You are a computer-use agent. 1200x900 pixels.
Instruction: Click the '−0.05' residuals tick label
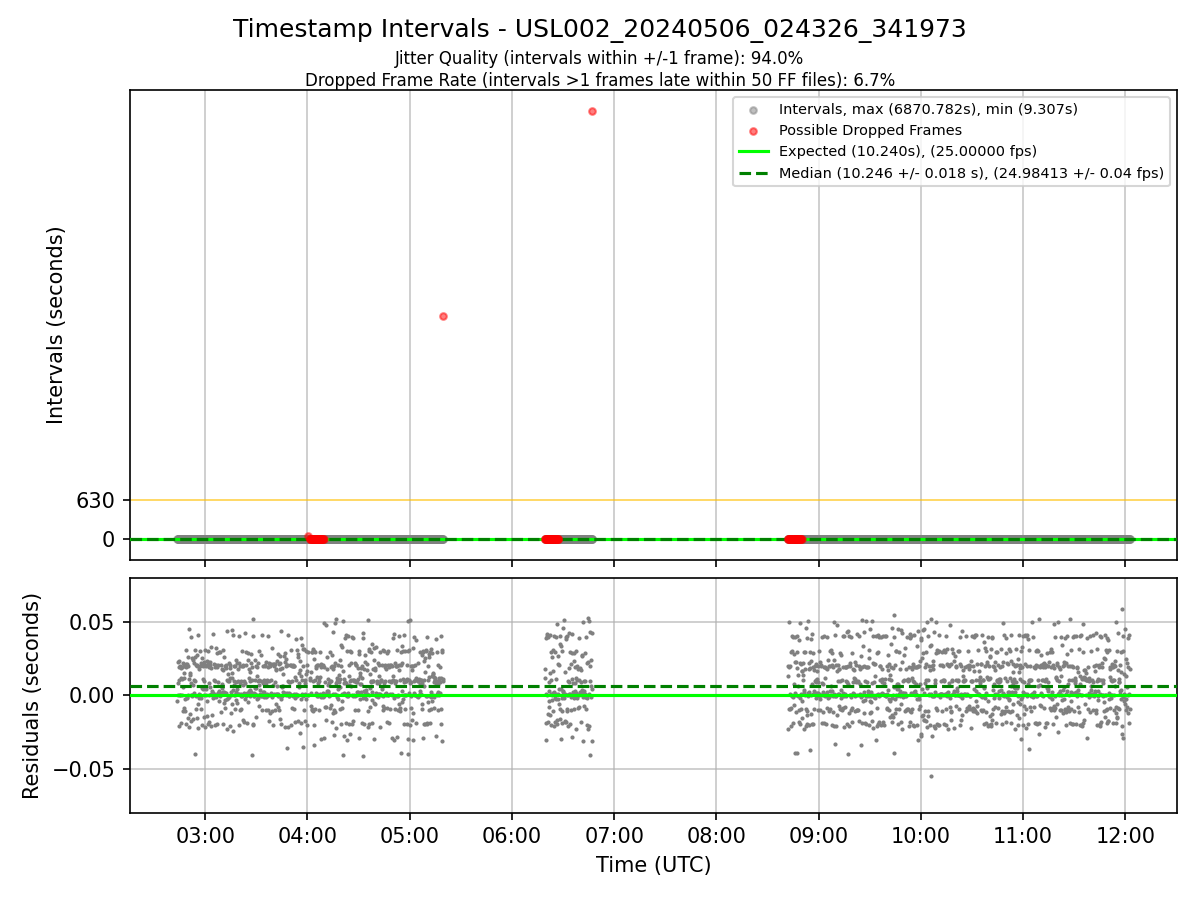pos(87,769)
